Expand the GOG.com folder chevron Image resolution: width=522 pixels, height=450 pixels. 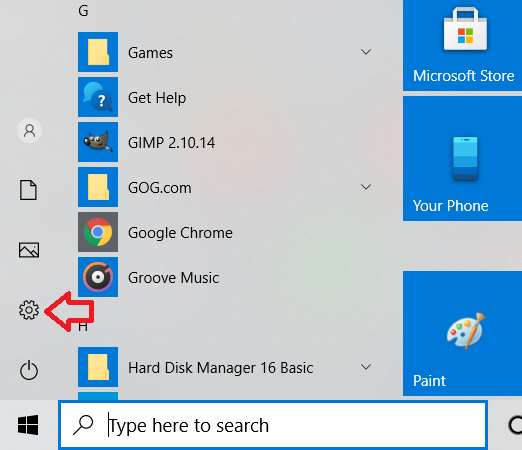click(366, 187)
